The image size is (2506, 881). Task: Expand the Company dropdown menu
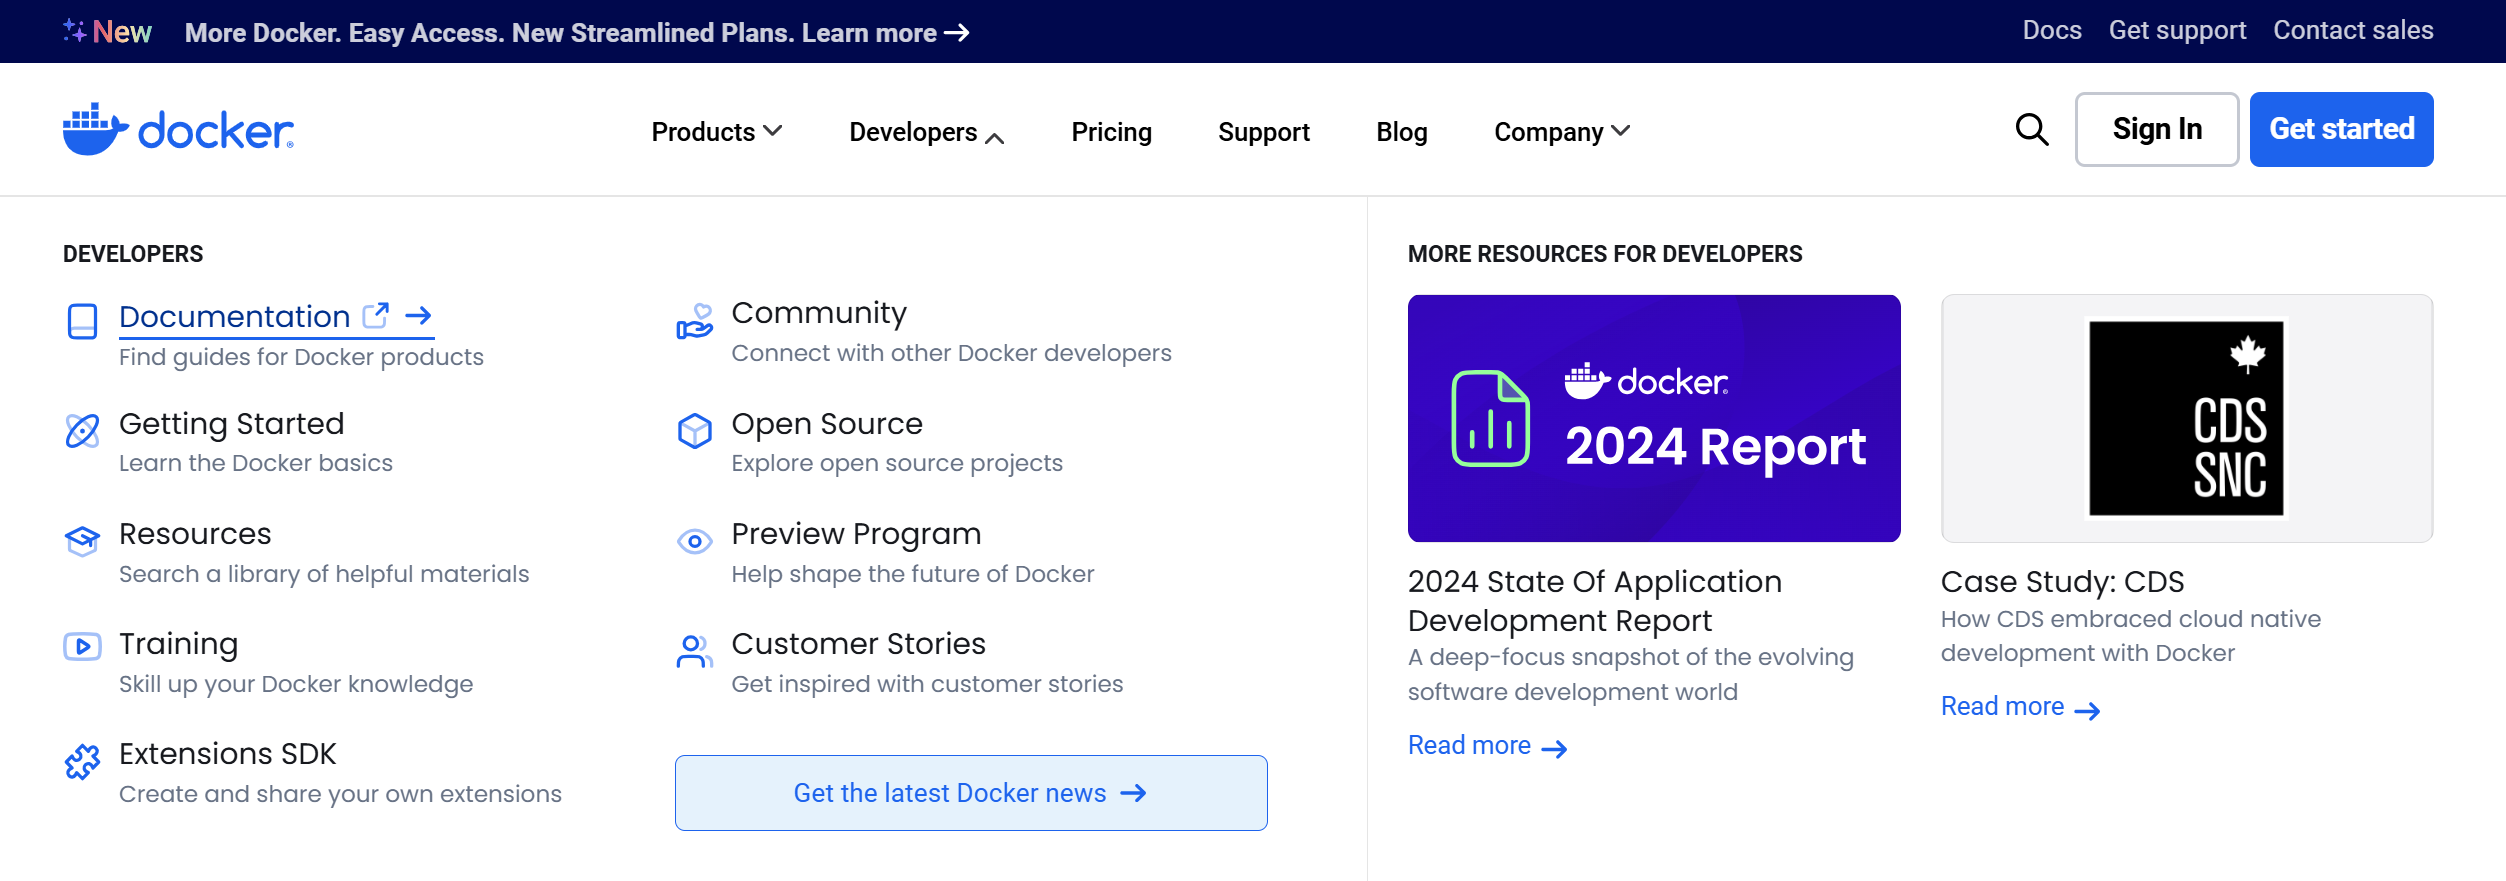(x=1562, y=132)
